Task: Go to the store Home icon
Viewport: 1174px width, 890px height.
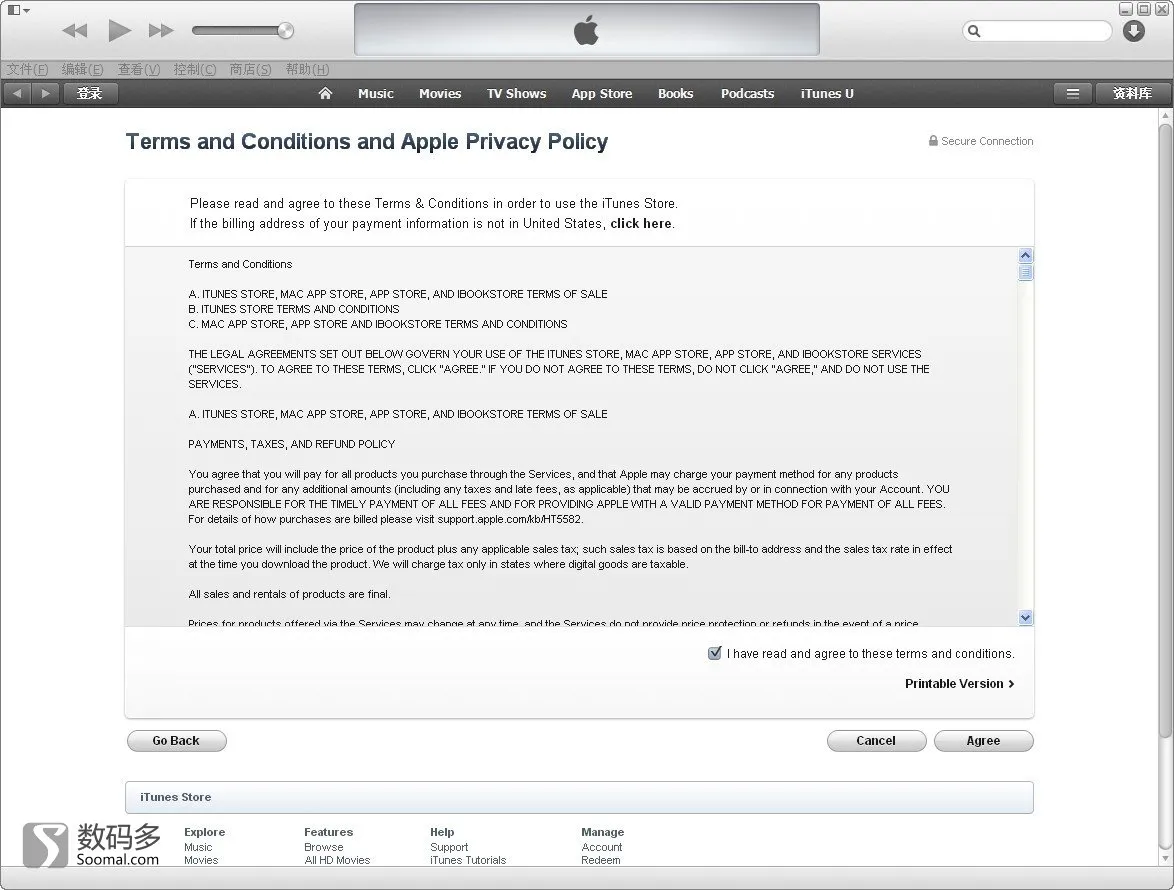Action: tap(325, 94)
